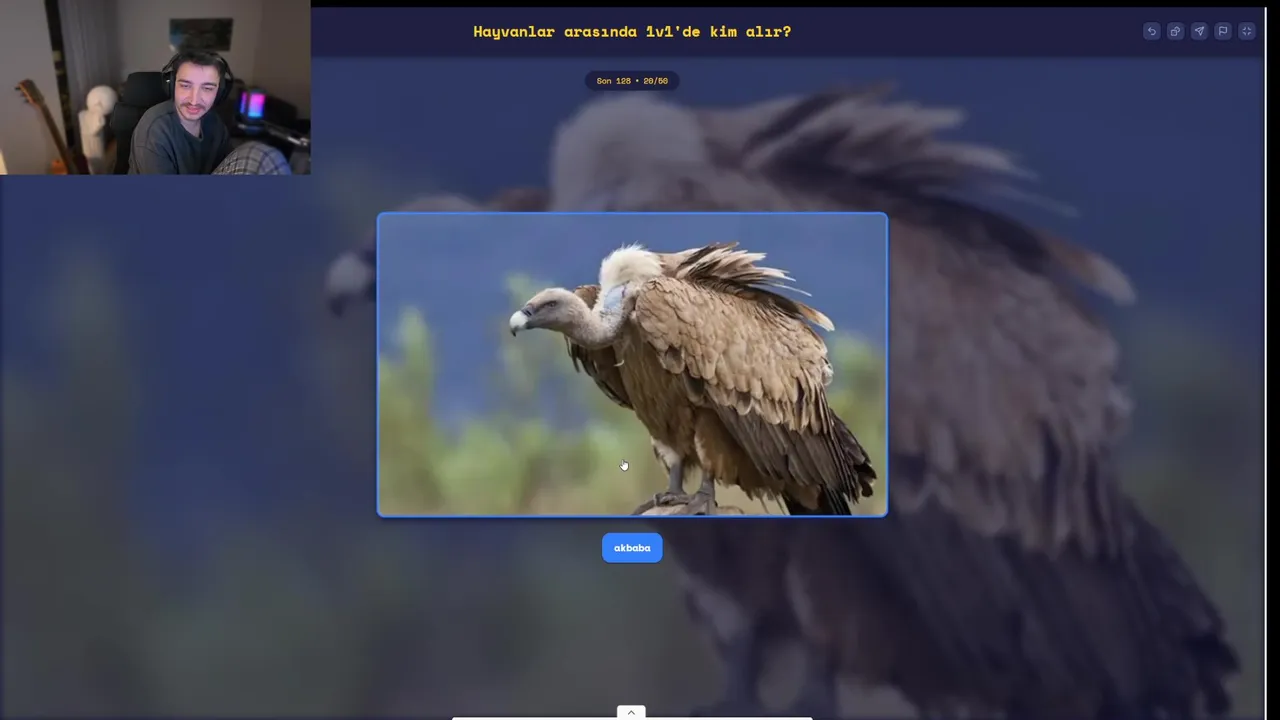The image size is (1280, 720).
Task: Click the akbaba answer button
Action: tap(632, 548)
